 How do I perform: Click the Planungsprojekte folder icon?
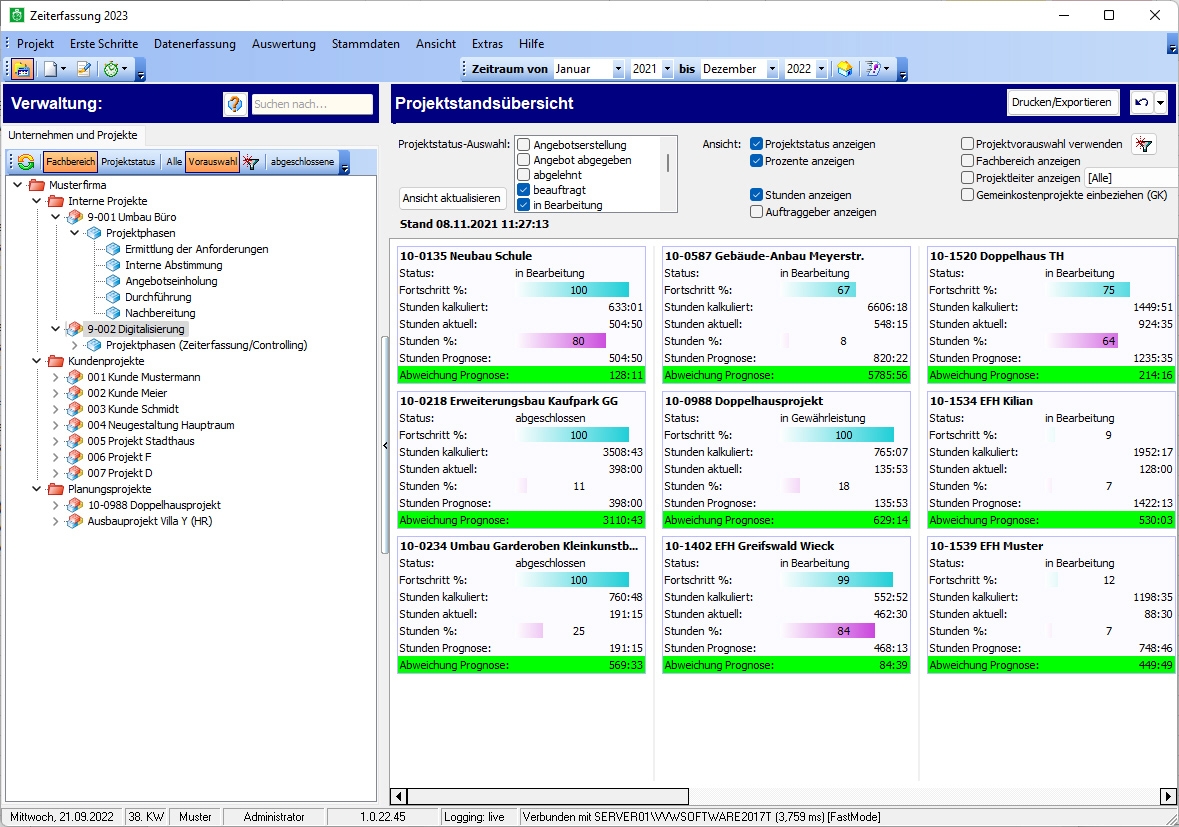point(56,489)
